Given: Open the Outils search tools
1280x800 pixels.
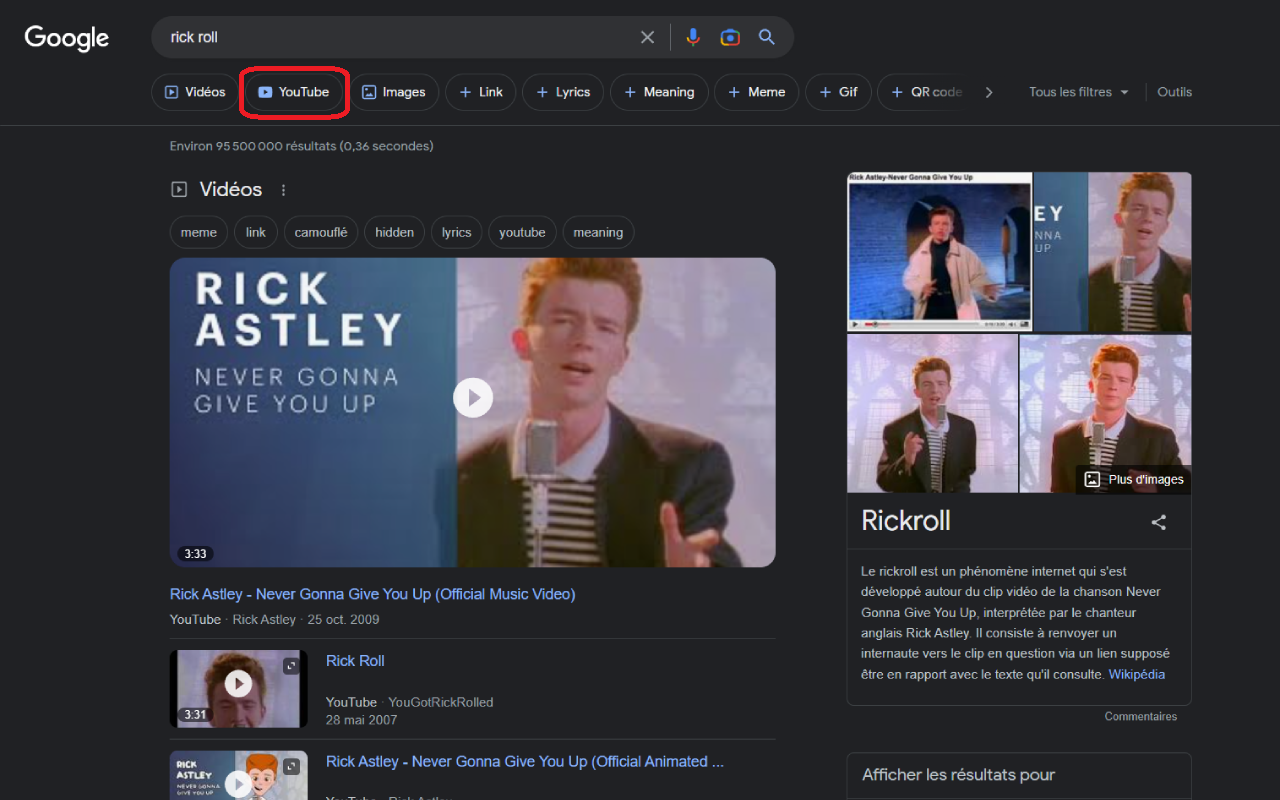Looking at the screenshot, I should coord(1175,92).
